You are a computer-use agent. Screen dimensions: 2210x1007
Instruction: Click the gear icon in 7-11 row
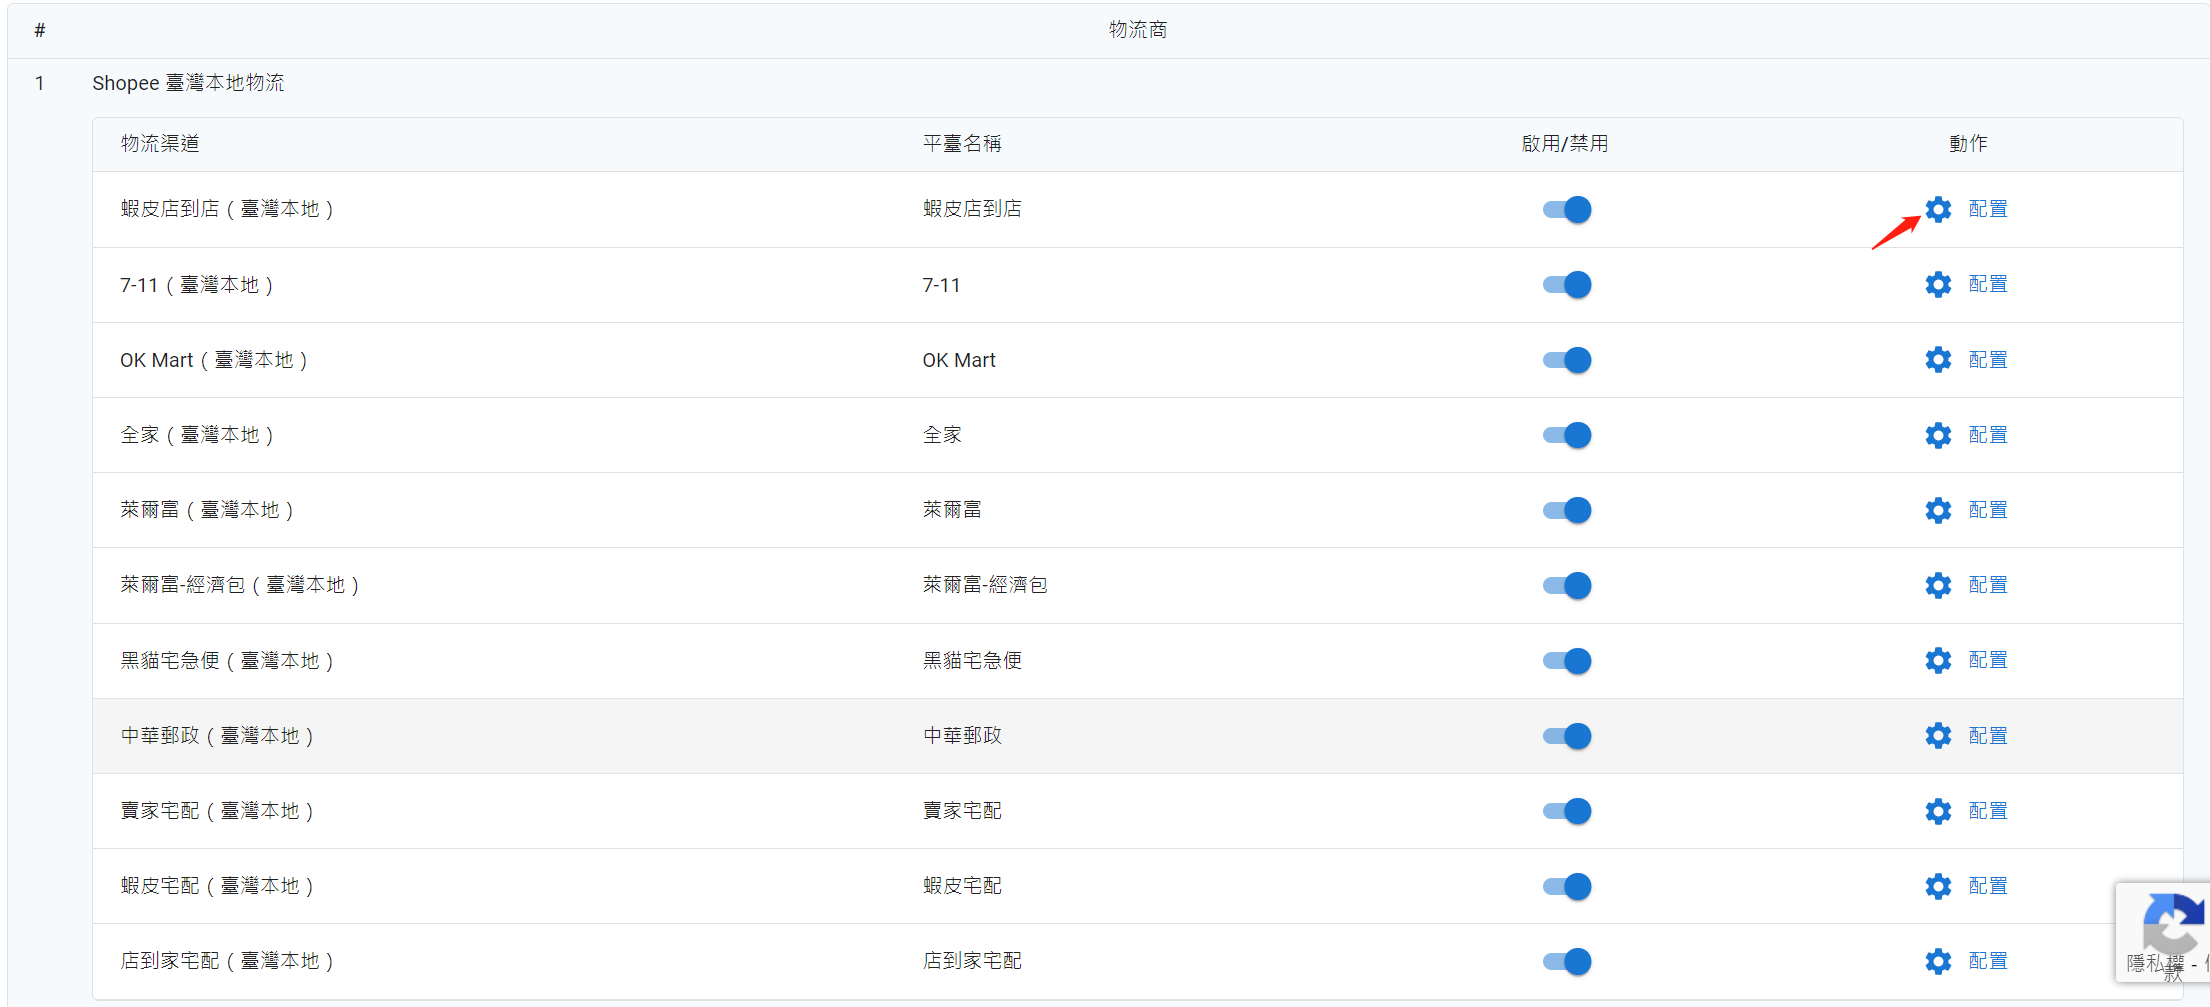[x=1938, y=284]
